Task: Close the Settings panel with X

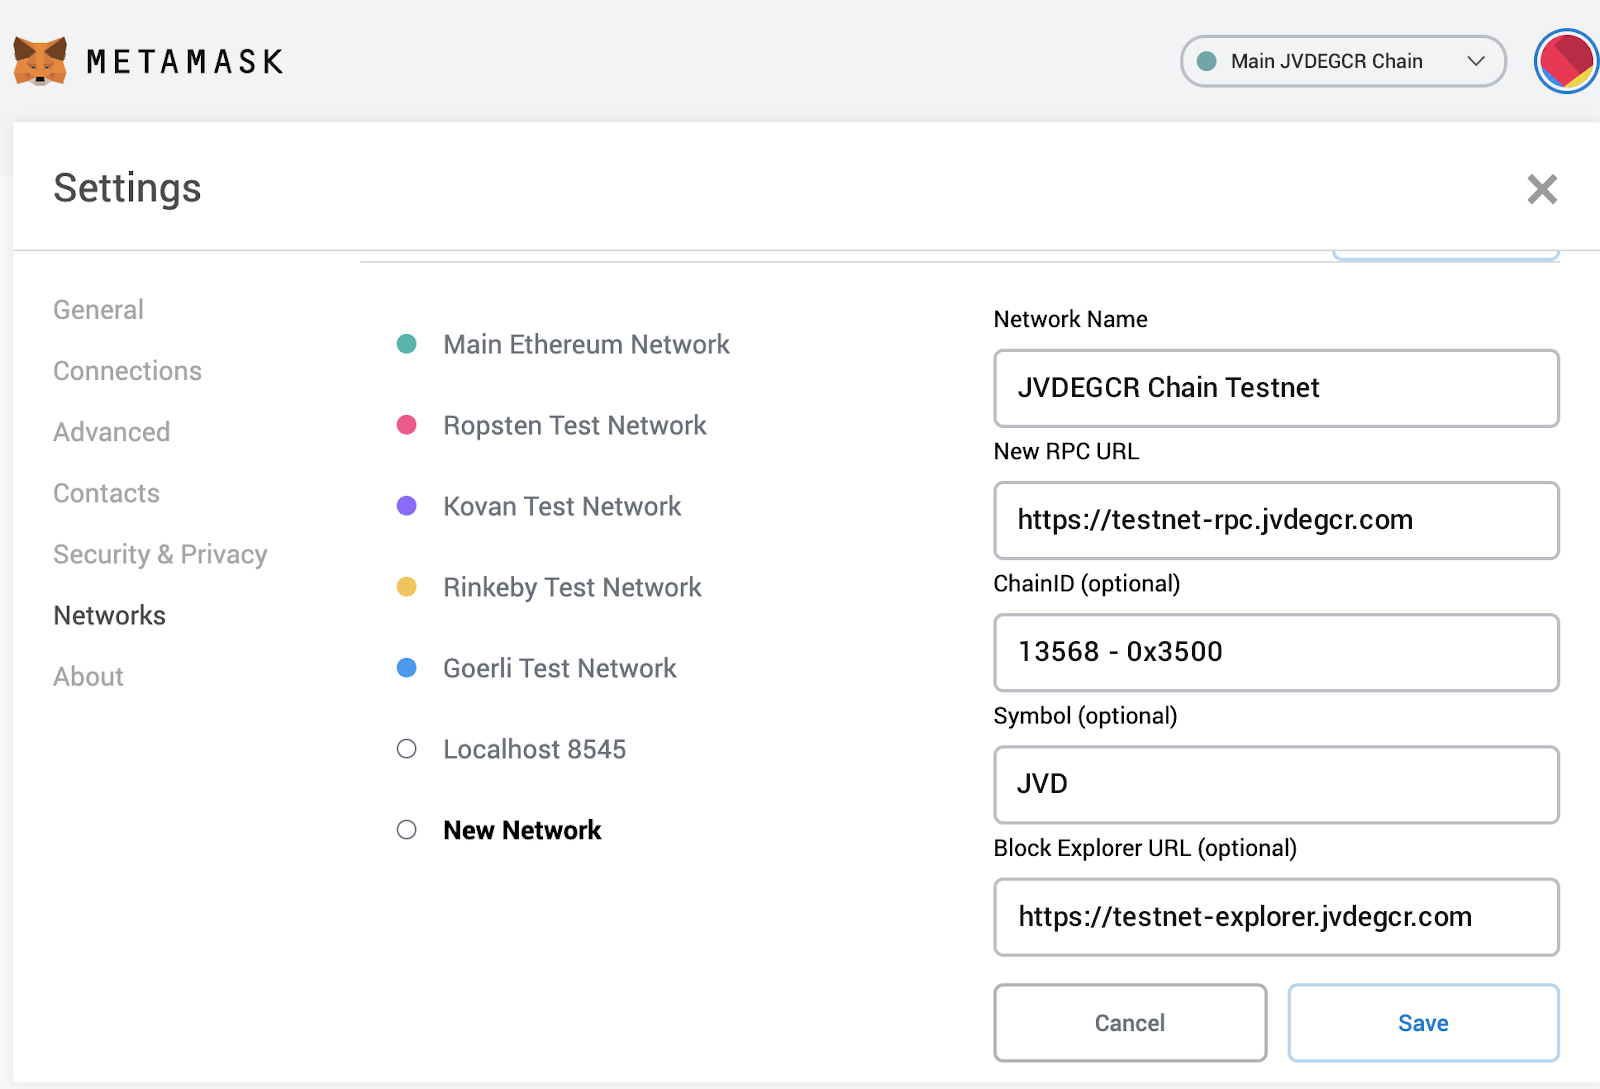Action: tap(1541, 189)
